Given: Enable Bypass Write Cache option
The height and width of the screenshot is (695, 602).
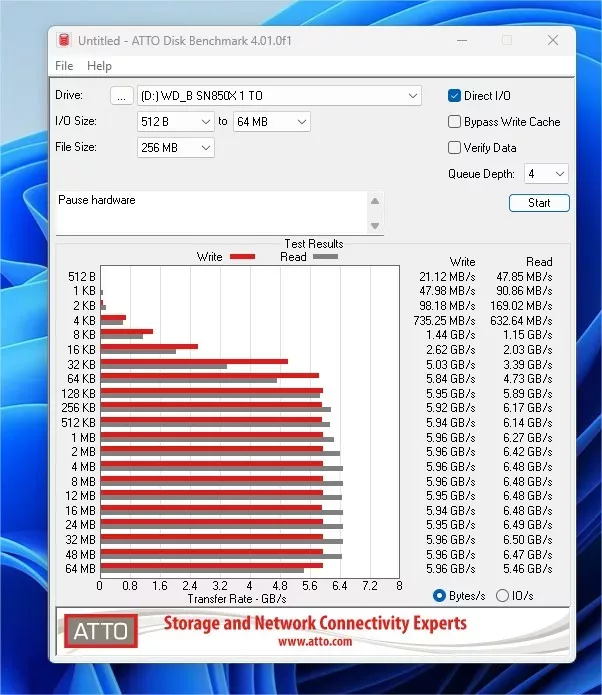Looking at the screenshot, I should (455, 122).
